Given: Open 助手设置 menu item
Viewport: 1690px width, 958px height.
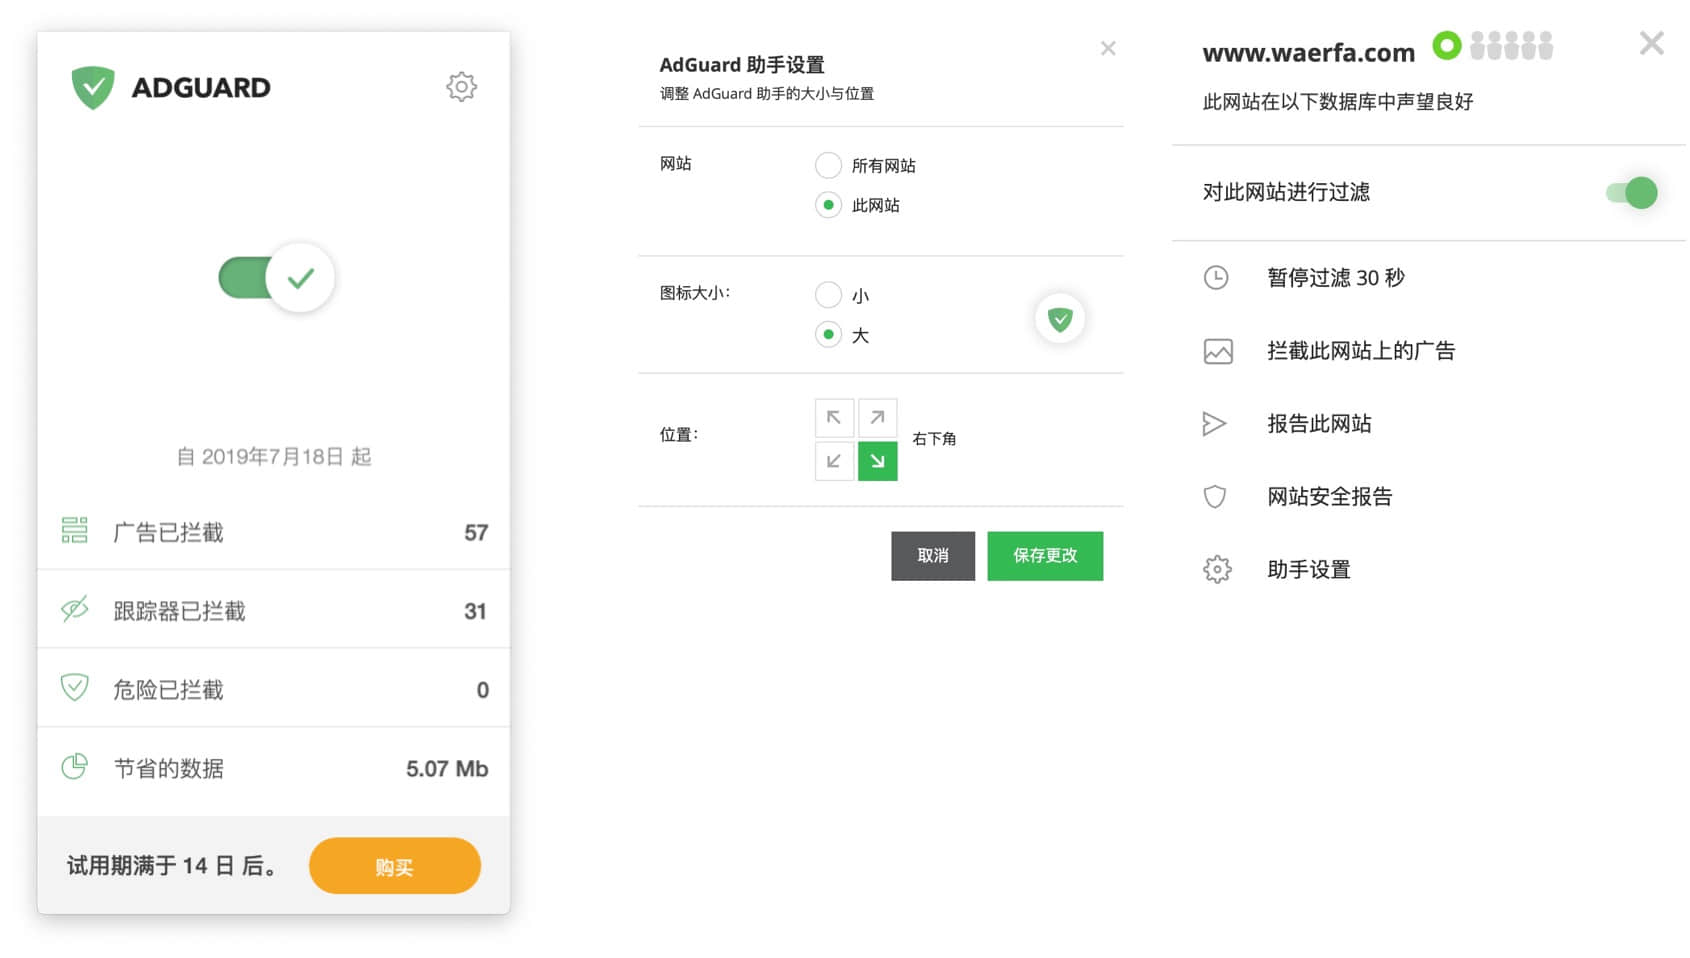Looking at the screenshot, I should [1308, 570].
